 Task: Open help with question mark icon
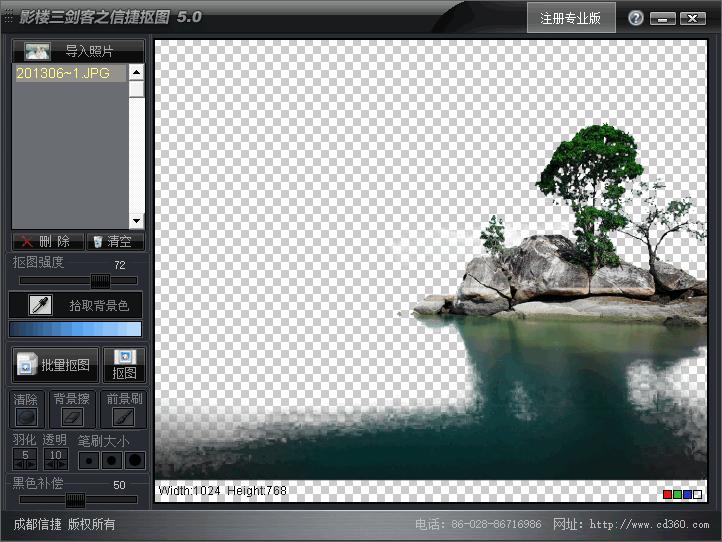point(636,18)
